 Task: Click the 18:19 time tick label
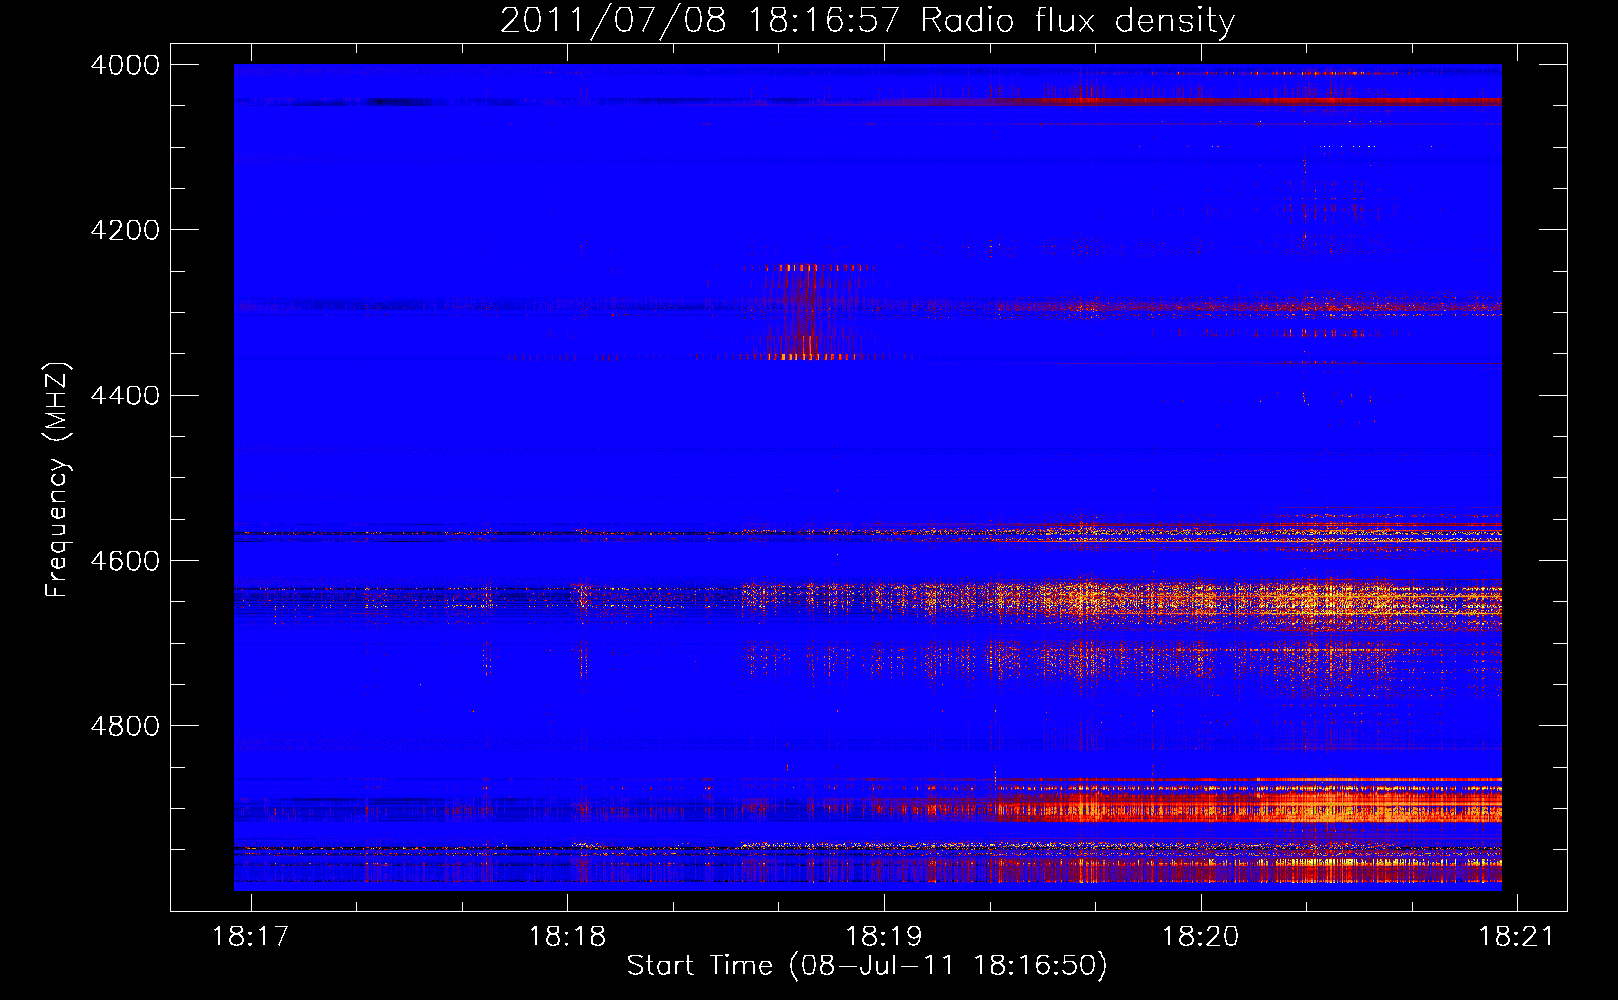884,936
